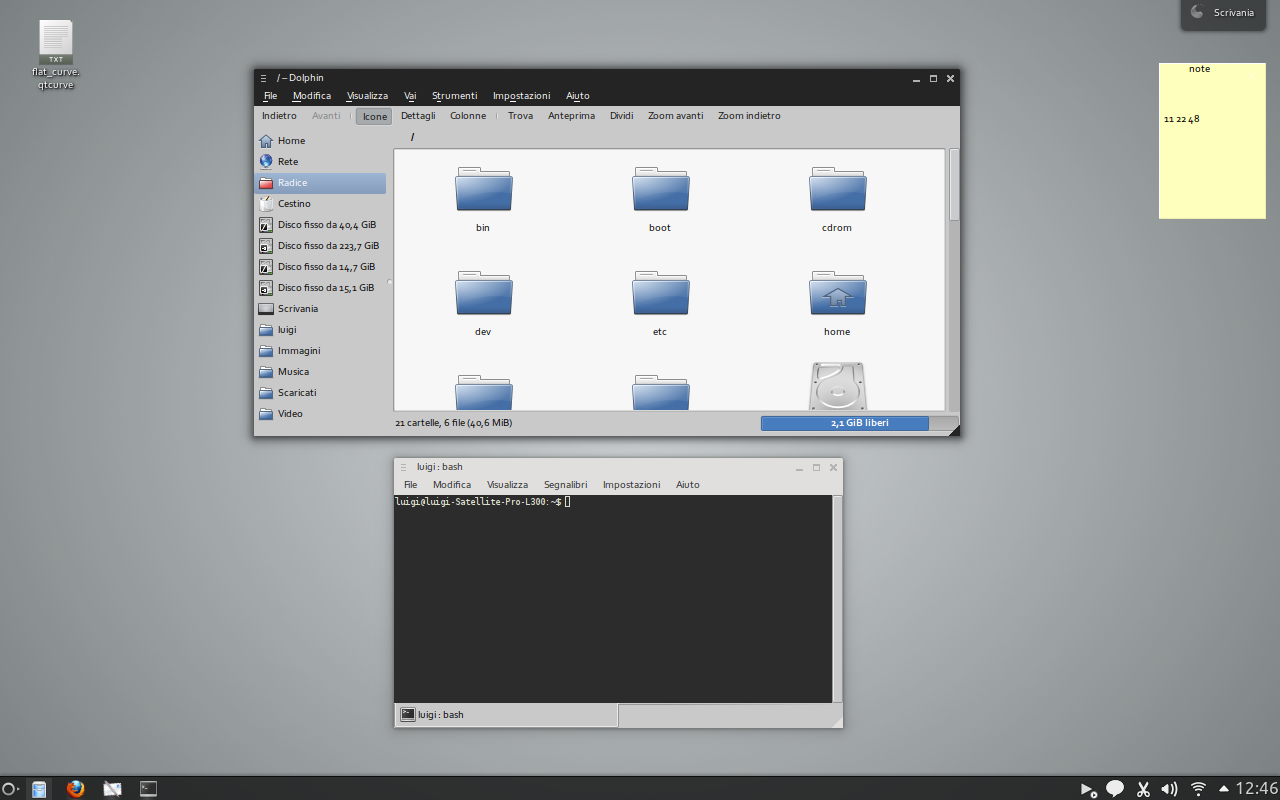Open Disco fisso da 14,7 GiB

320,267
